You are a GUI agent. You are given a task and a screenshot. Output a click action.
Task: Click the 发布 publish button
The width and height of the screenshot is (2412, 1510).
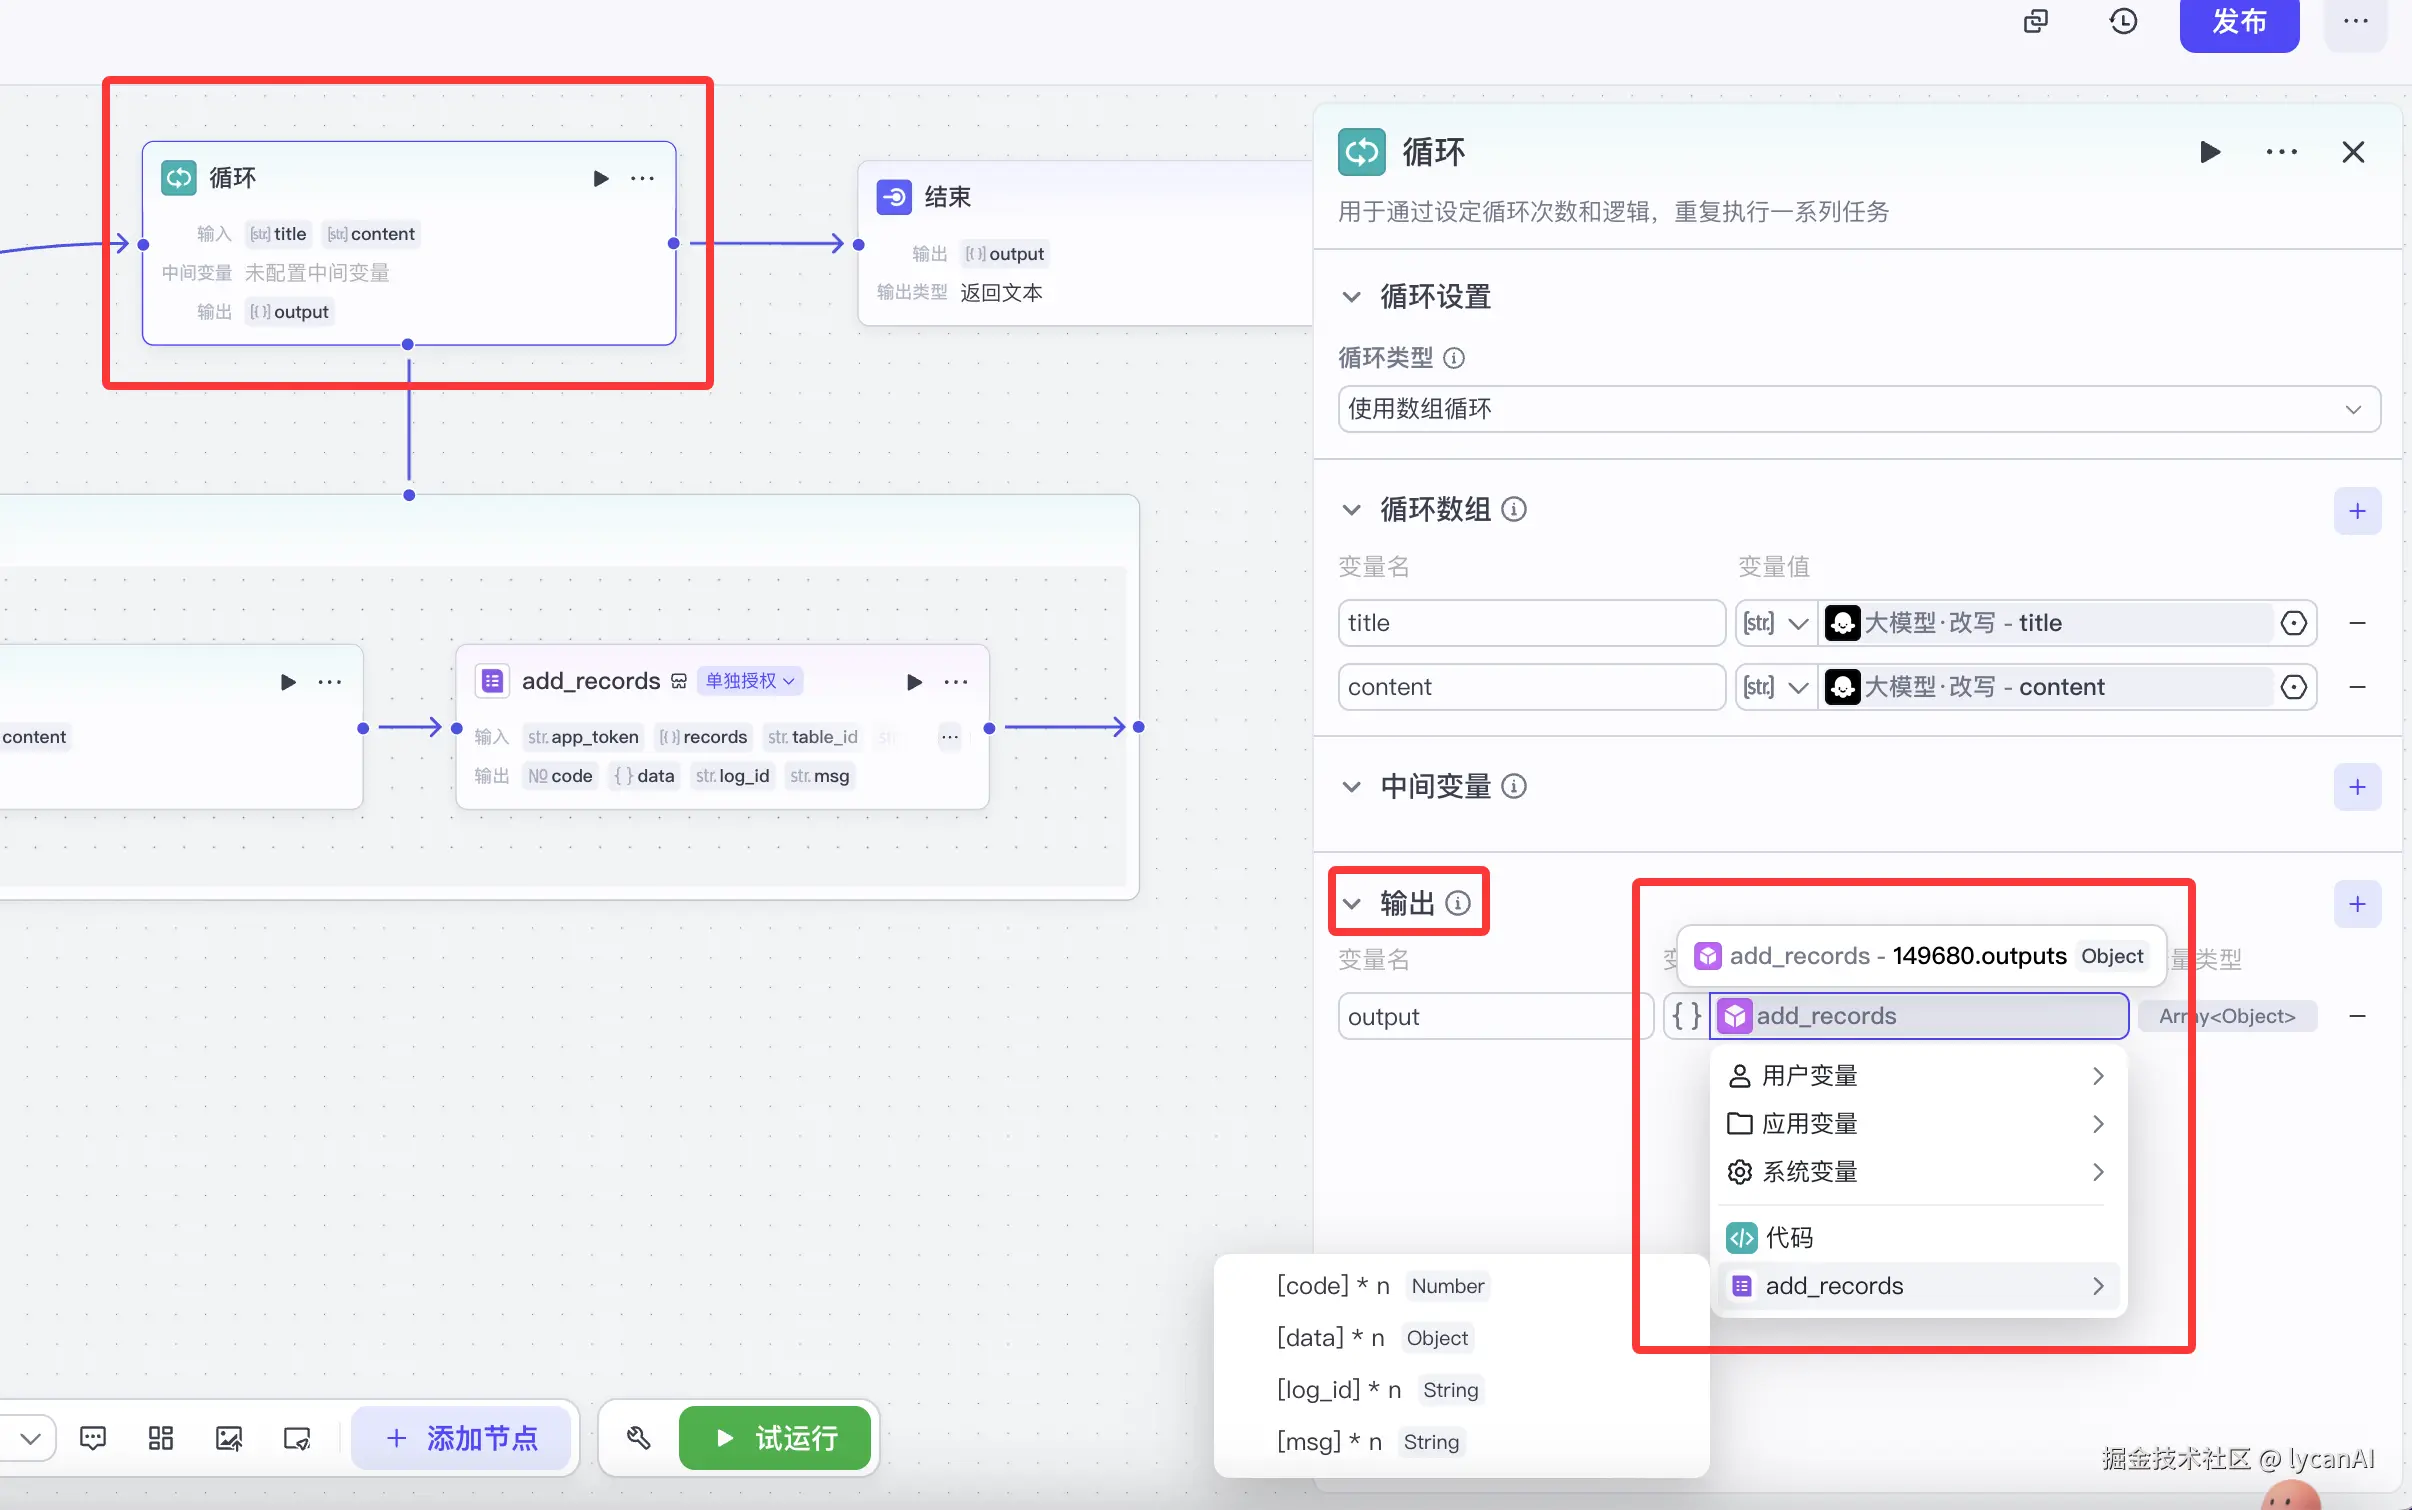coord(2238,22)
